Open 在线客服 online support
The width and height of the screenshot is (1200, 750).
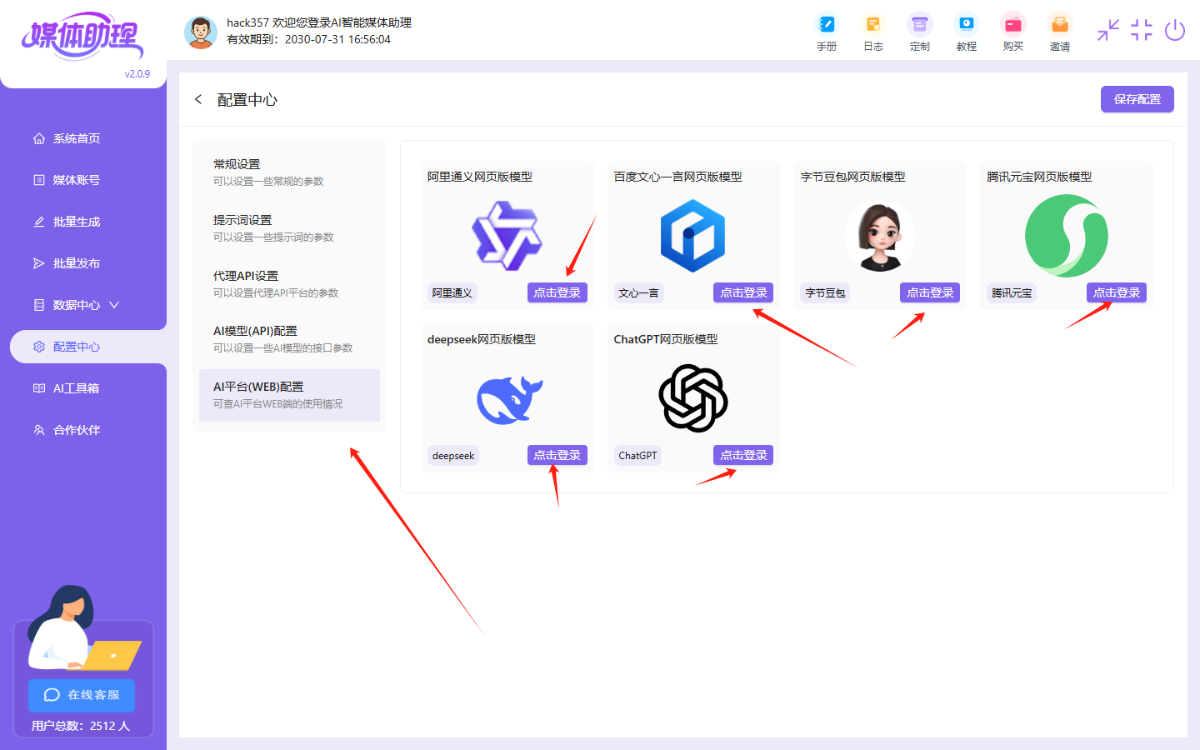82,695
